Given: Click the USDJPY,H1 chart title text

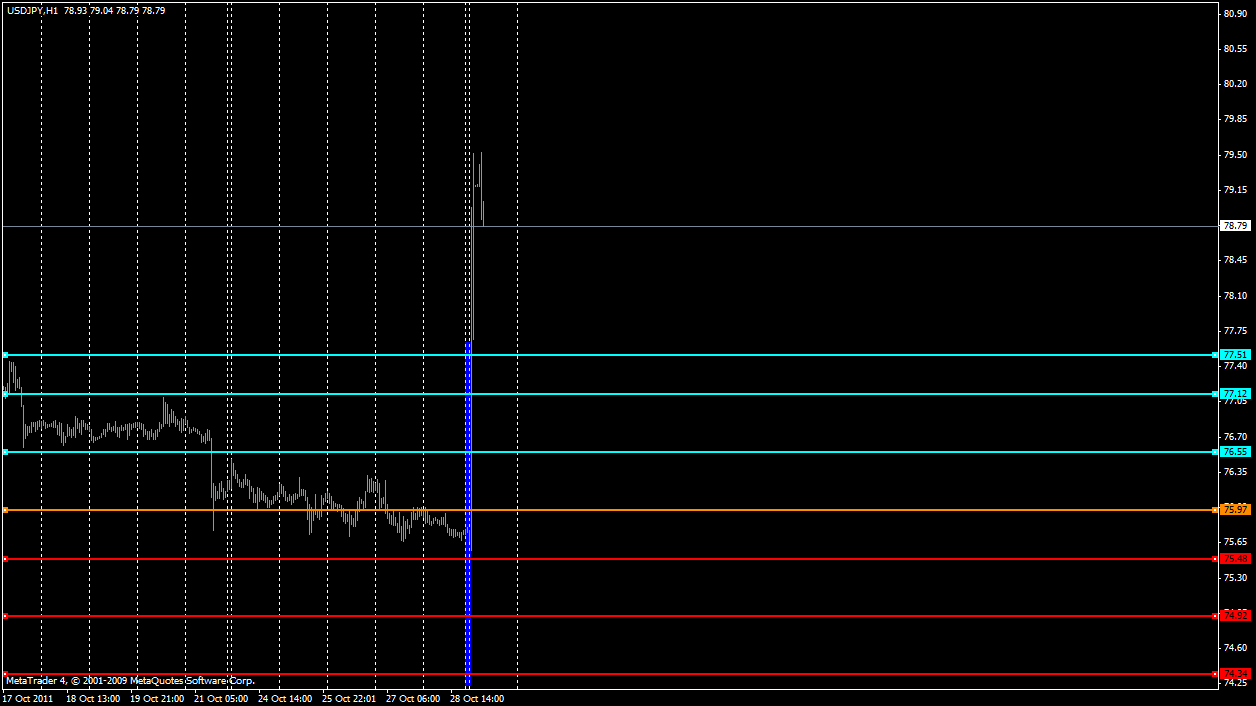Looking at the screenshot, I should [31, 10].
